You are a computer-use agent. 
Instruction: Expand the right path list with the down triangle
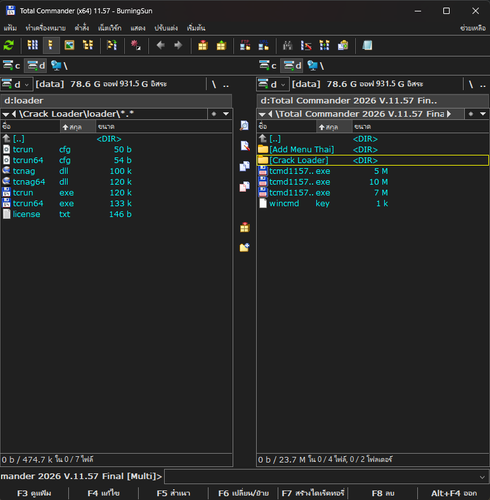(262, 114)
